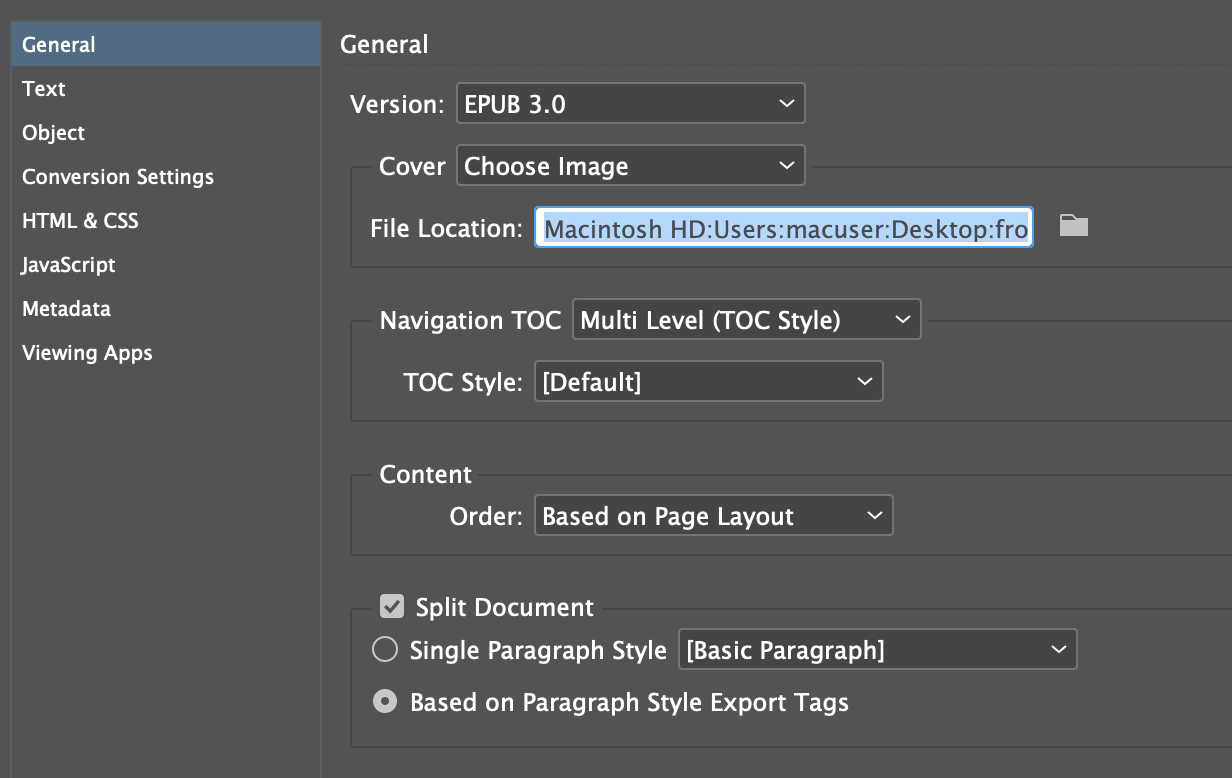Viewport: 1232px width, 778px height.
Task: Open the Object settings section
Action: pos(166,133)
